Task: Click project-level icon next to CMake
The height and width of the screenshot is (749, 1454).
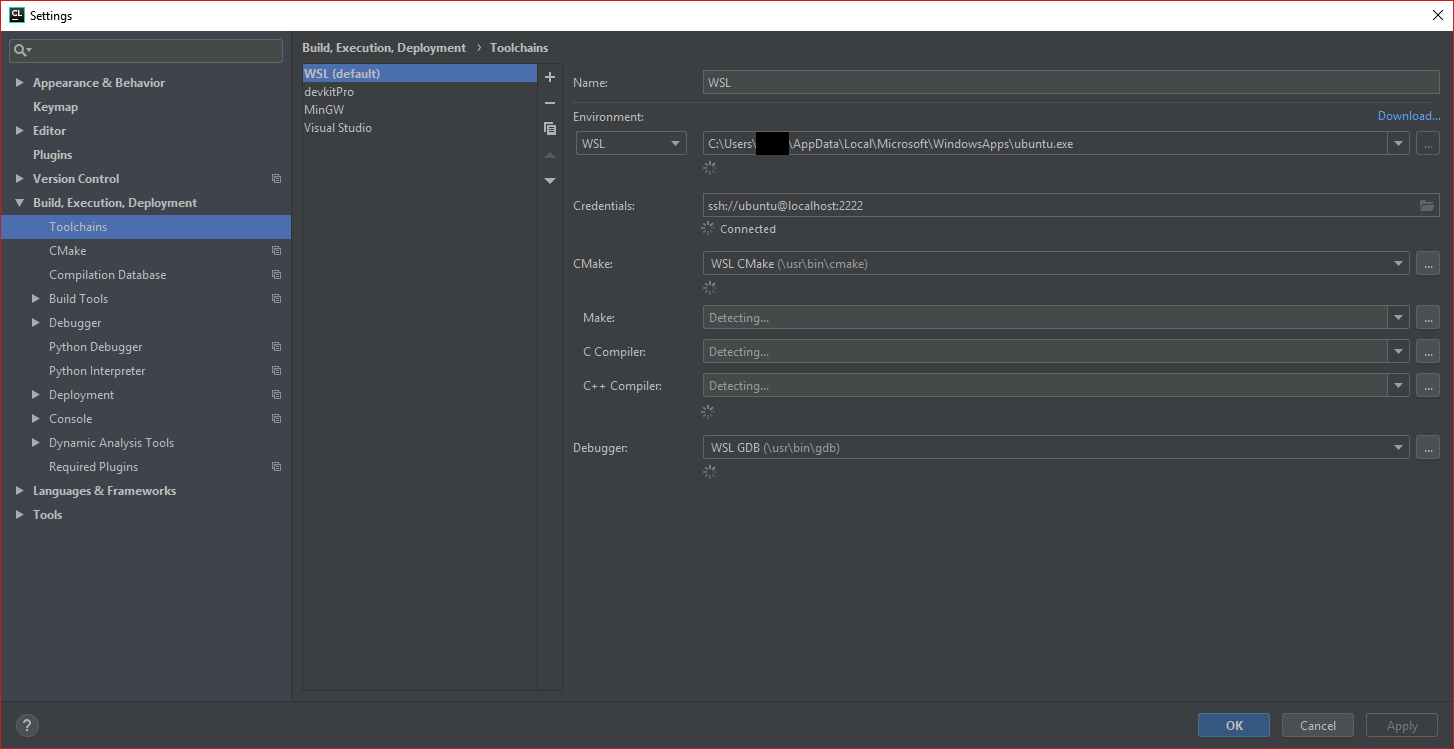Action: tap(276, 251)
